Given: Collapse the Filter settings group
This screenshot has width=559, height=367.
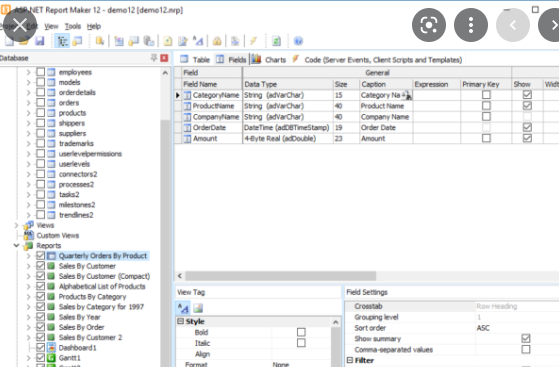Looking at the screenshot, I should 350,360.
